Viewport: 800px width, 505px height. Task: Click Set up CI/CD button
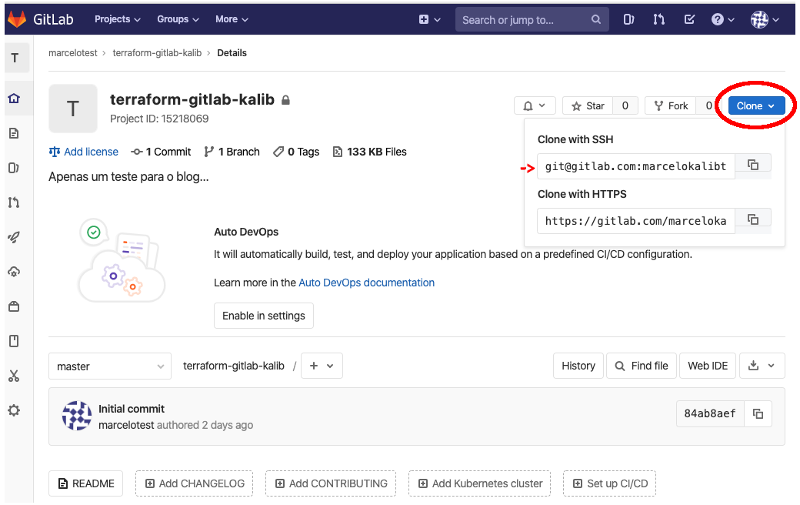pyautogui.click(x=610, y=483)
